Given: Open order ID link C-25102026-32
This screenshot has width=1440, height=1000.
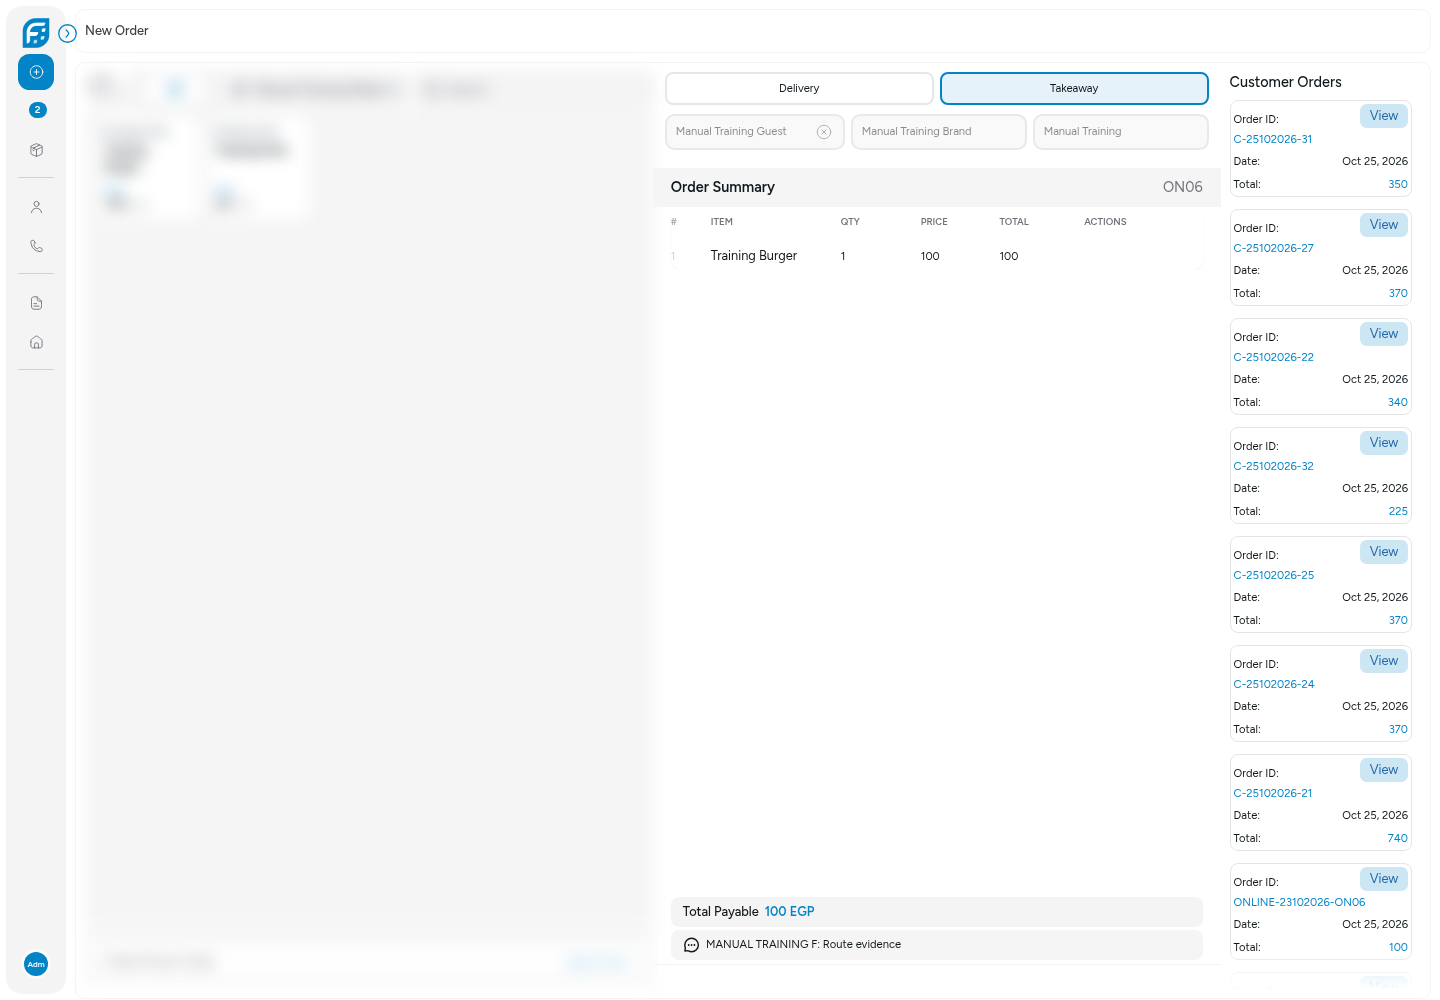Looking at the screenshot, I should pyautogui.click(x=1274, y=467).
